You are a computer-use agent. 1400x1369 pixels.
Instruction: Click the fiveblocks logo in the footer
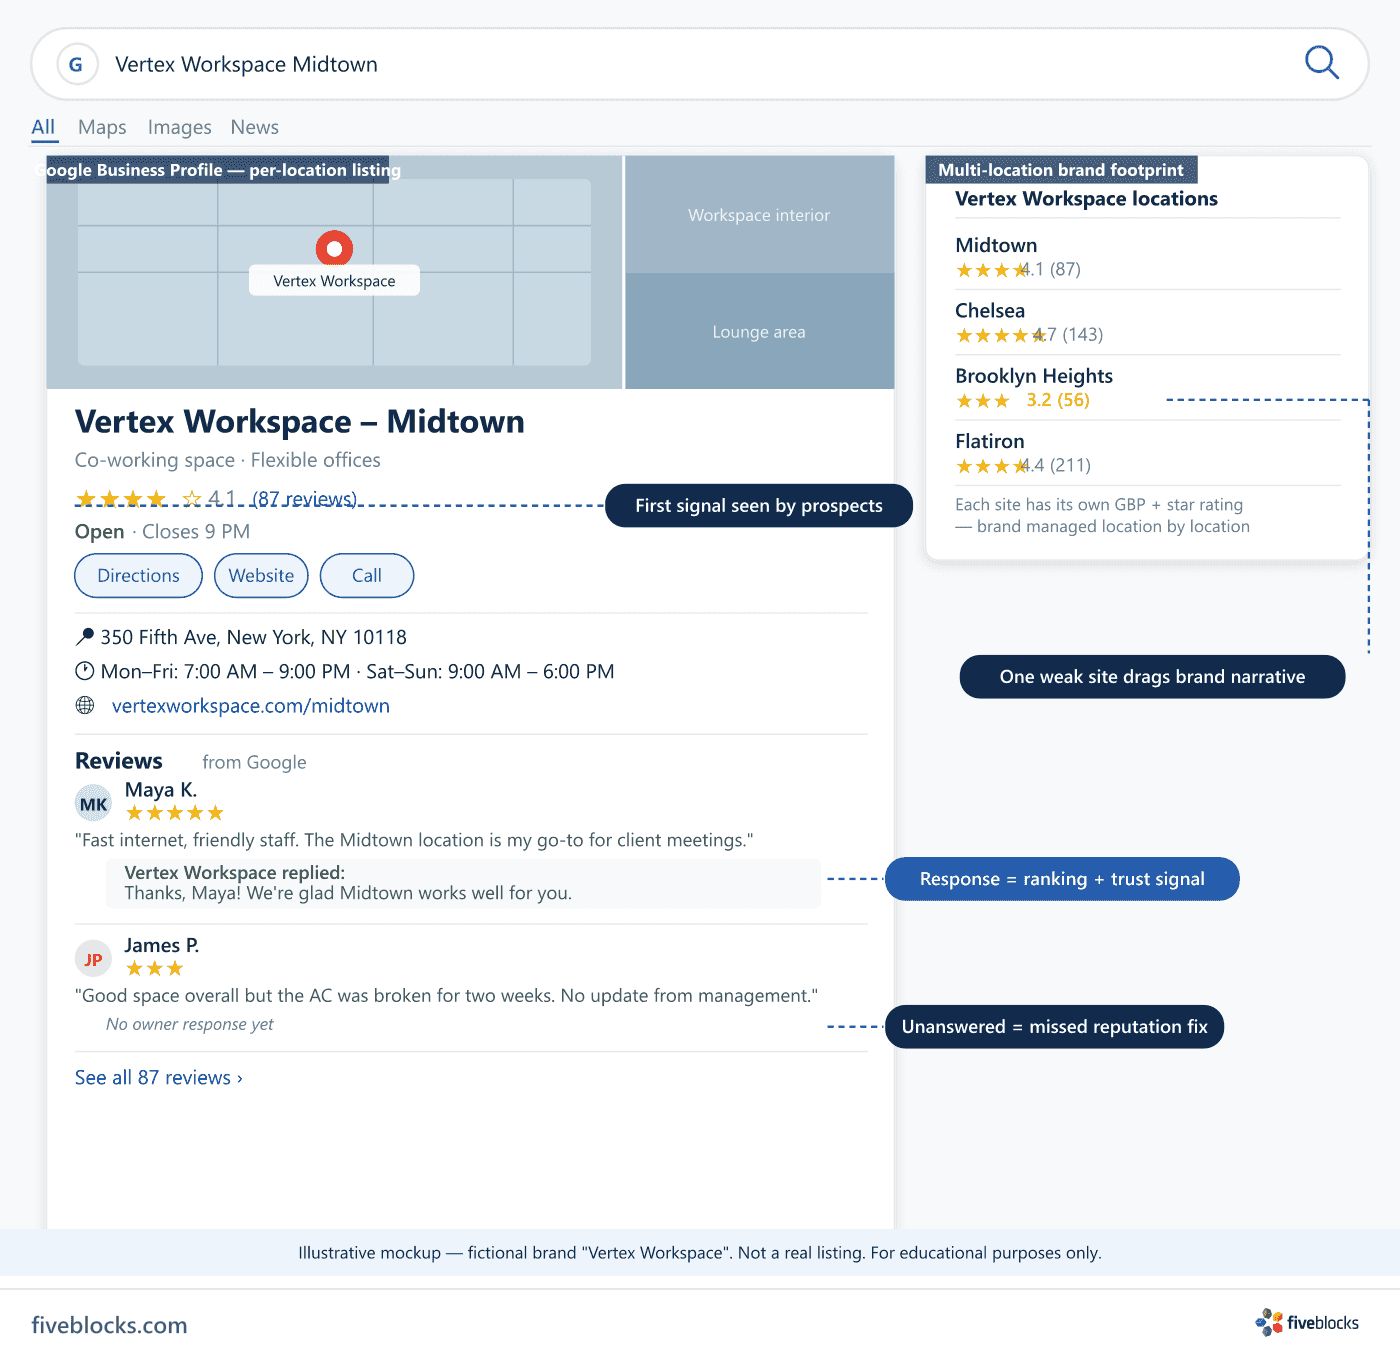(x=1307, y=1323)
